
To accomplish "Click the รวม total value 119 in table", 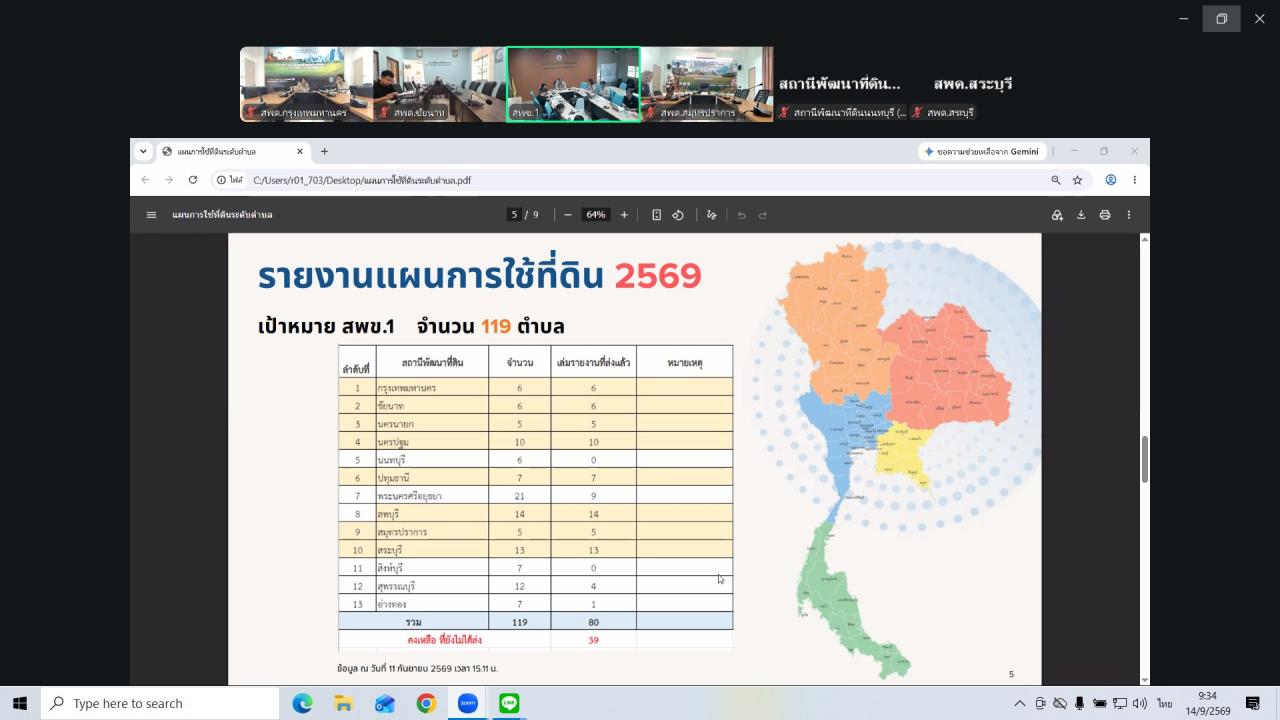I will 519,622.
